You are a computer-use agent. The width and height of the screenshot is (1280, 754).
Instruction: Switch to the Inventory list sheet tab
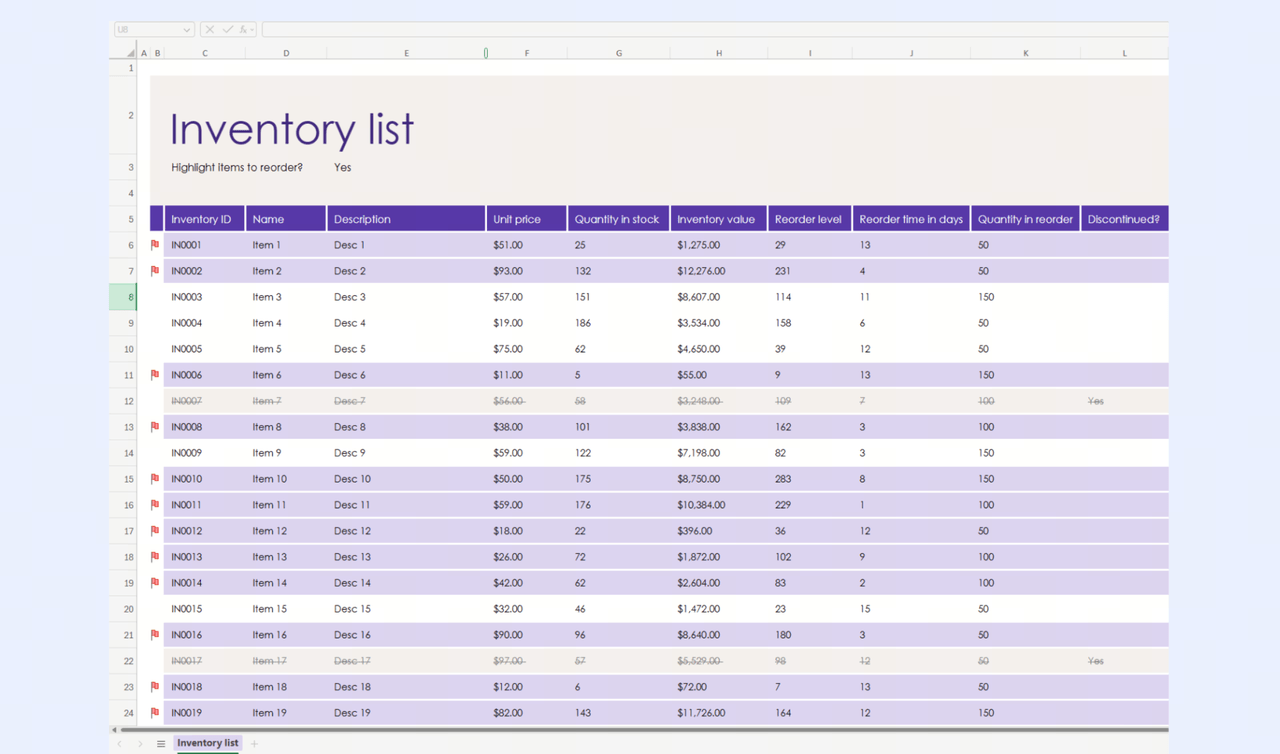tap(208, 743)
